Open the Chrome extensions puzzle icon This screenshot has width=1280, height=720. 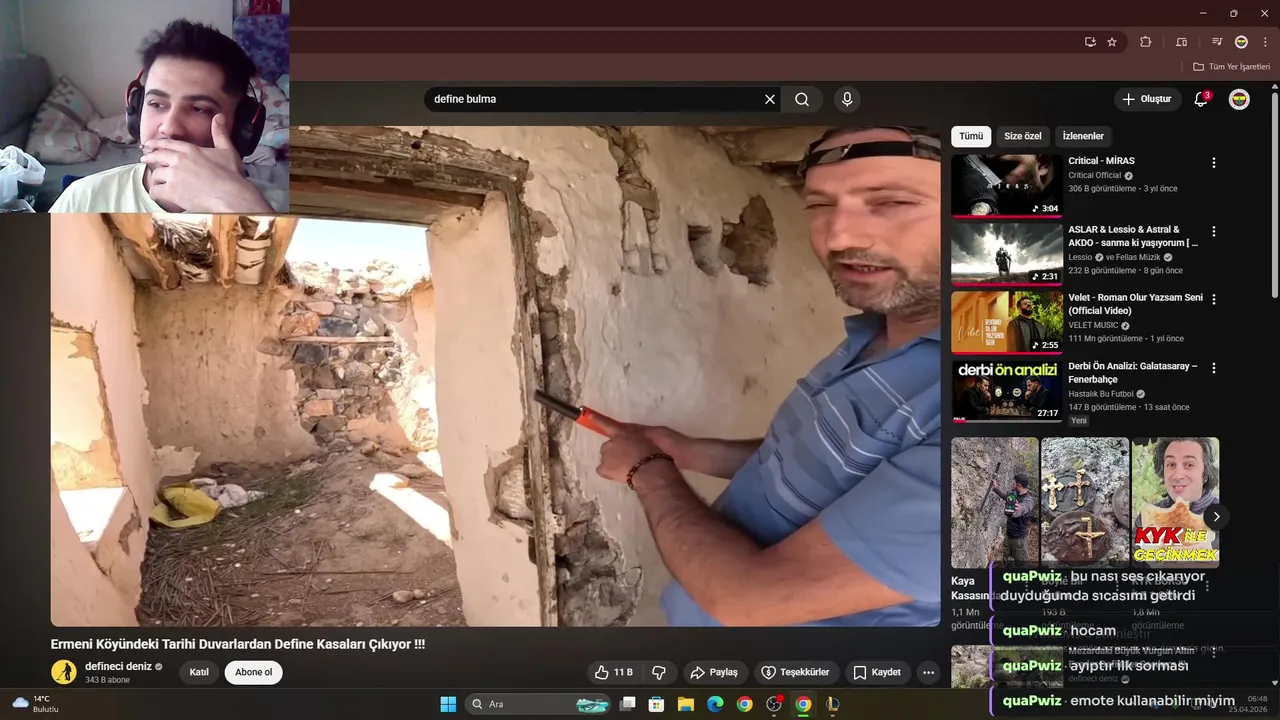click(1146, 42)
